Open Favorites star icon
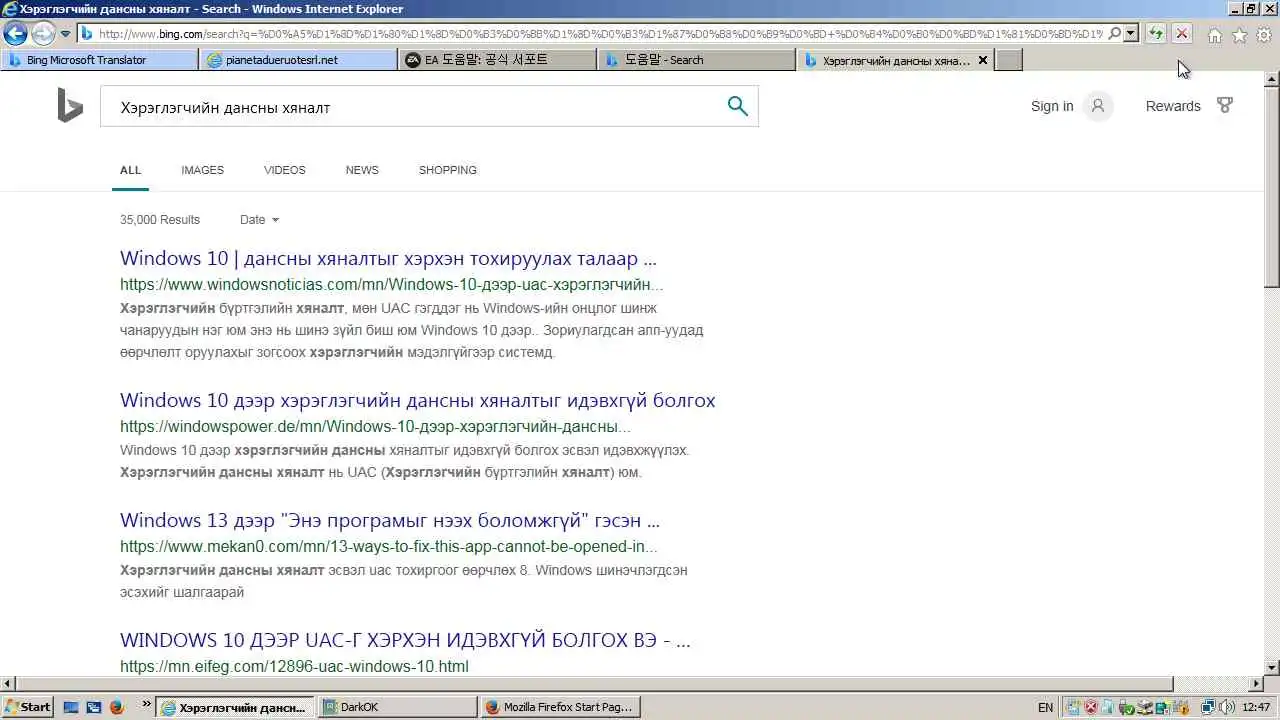The width and height of the screenshot is (1280, 720). tap(1240, 35)
